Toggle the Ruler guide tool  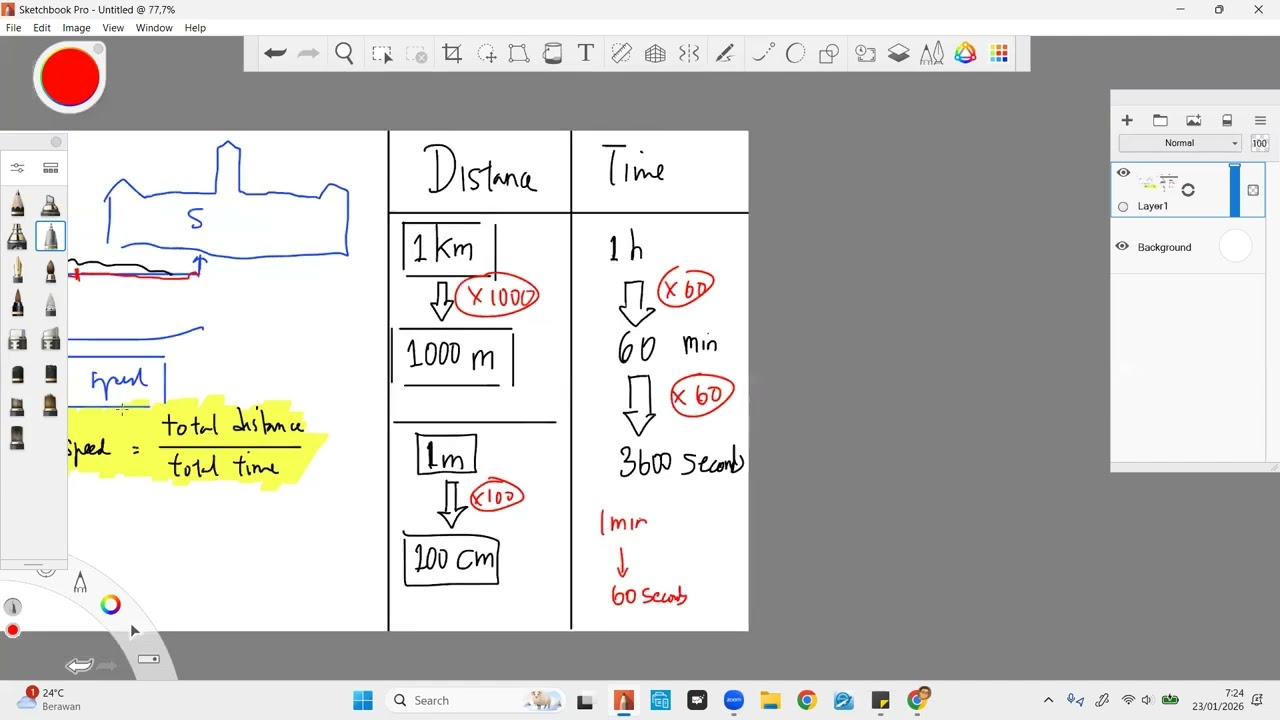click(621, 54)
